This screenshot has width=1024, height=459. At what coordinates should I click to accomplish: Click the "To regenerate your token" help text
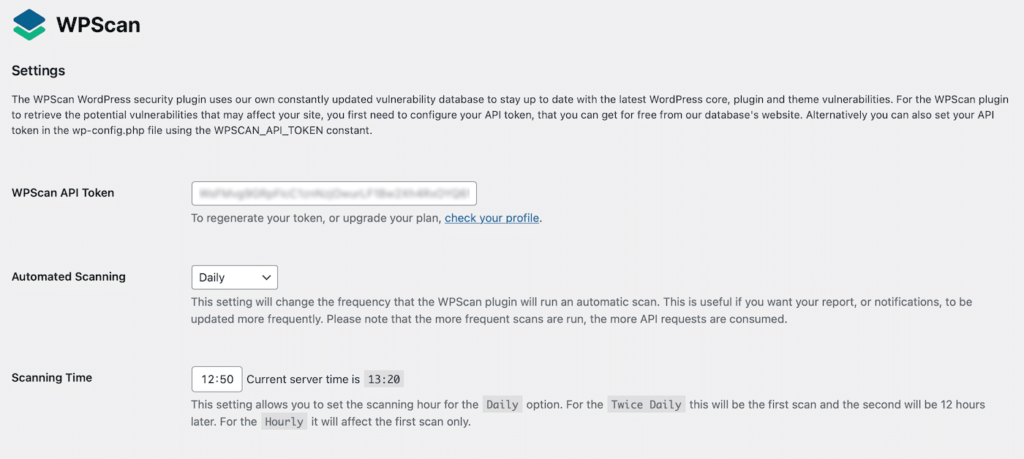point(316,218)
